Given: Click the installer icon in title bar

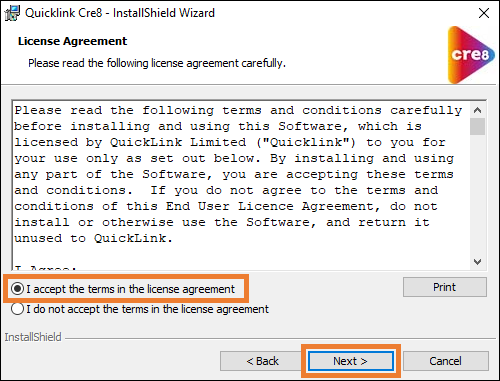Looking at the screenshot, I should pos(12,13).
